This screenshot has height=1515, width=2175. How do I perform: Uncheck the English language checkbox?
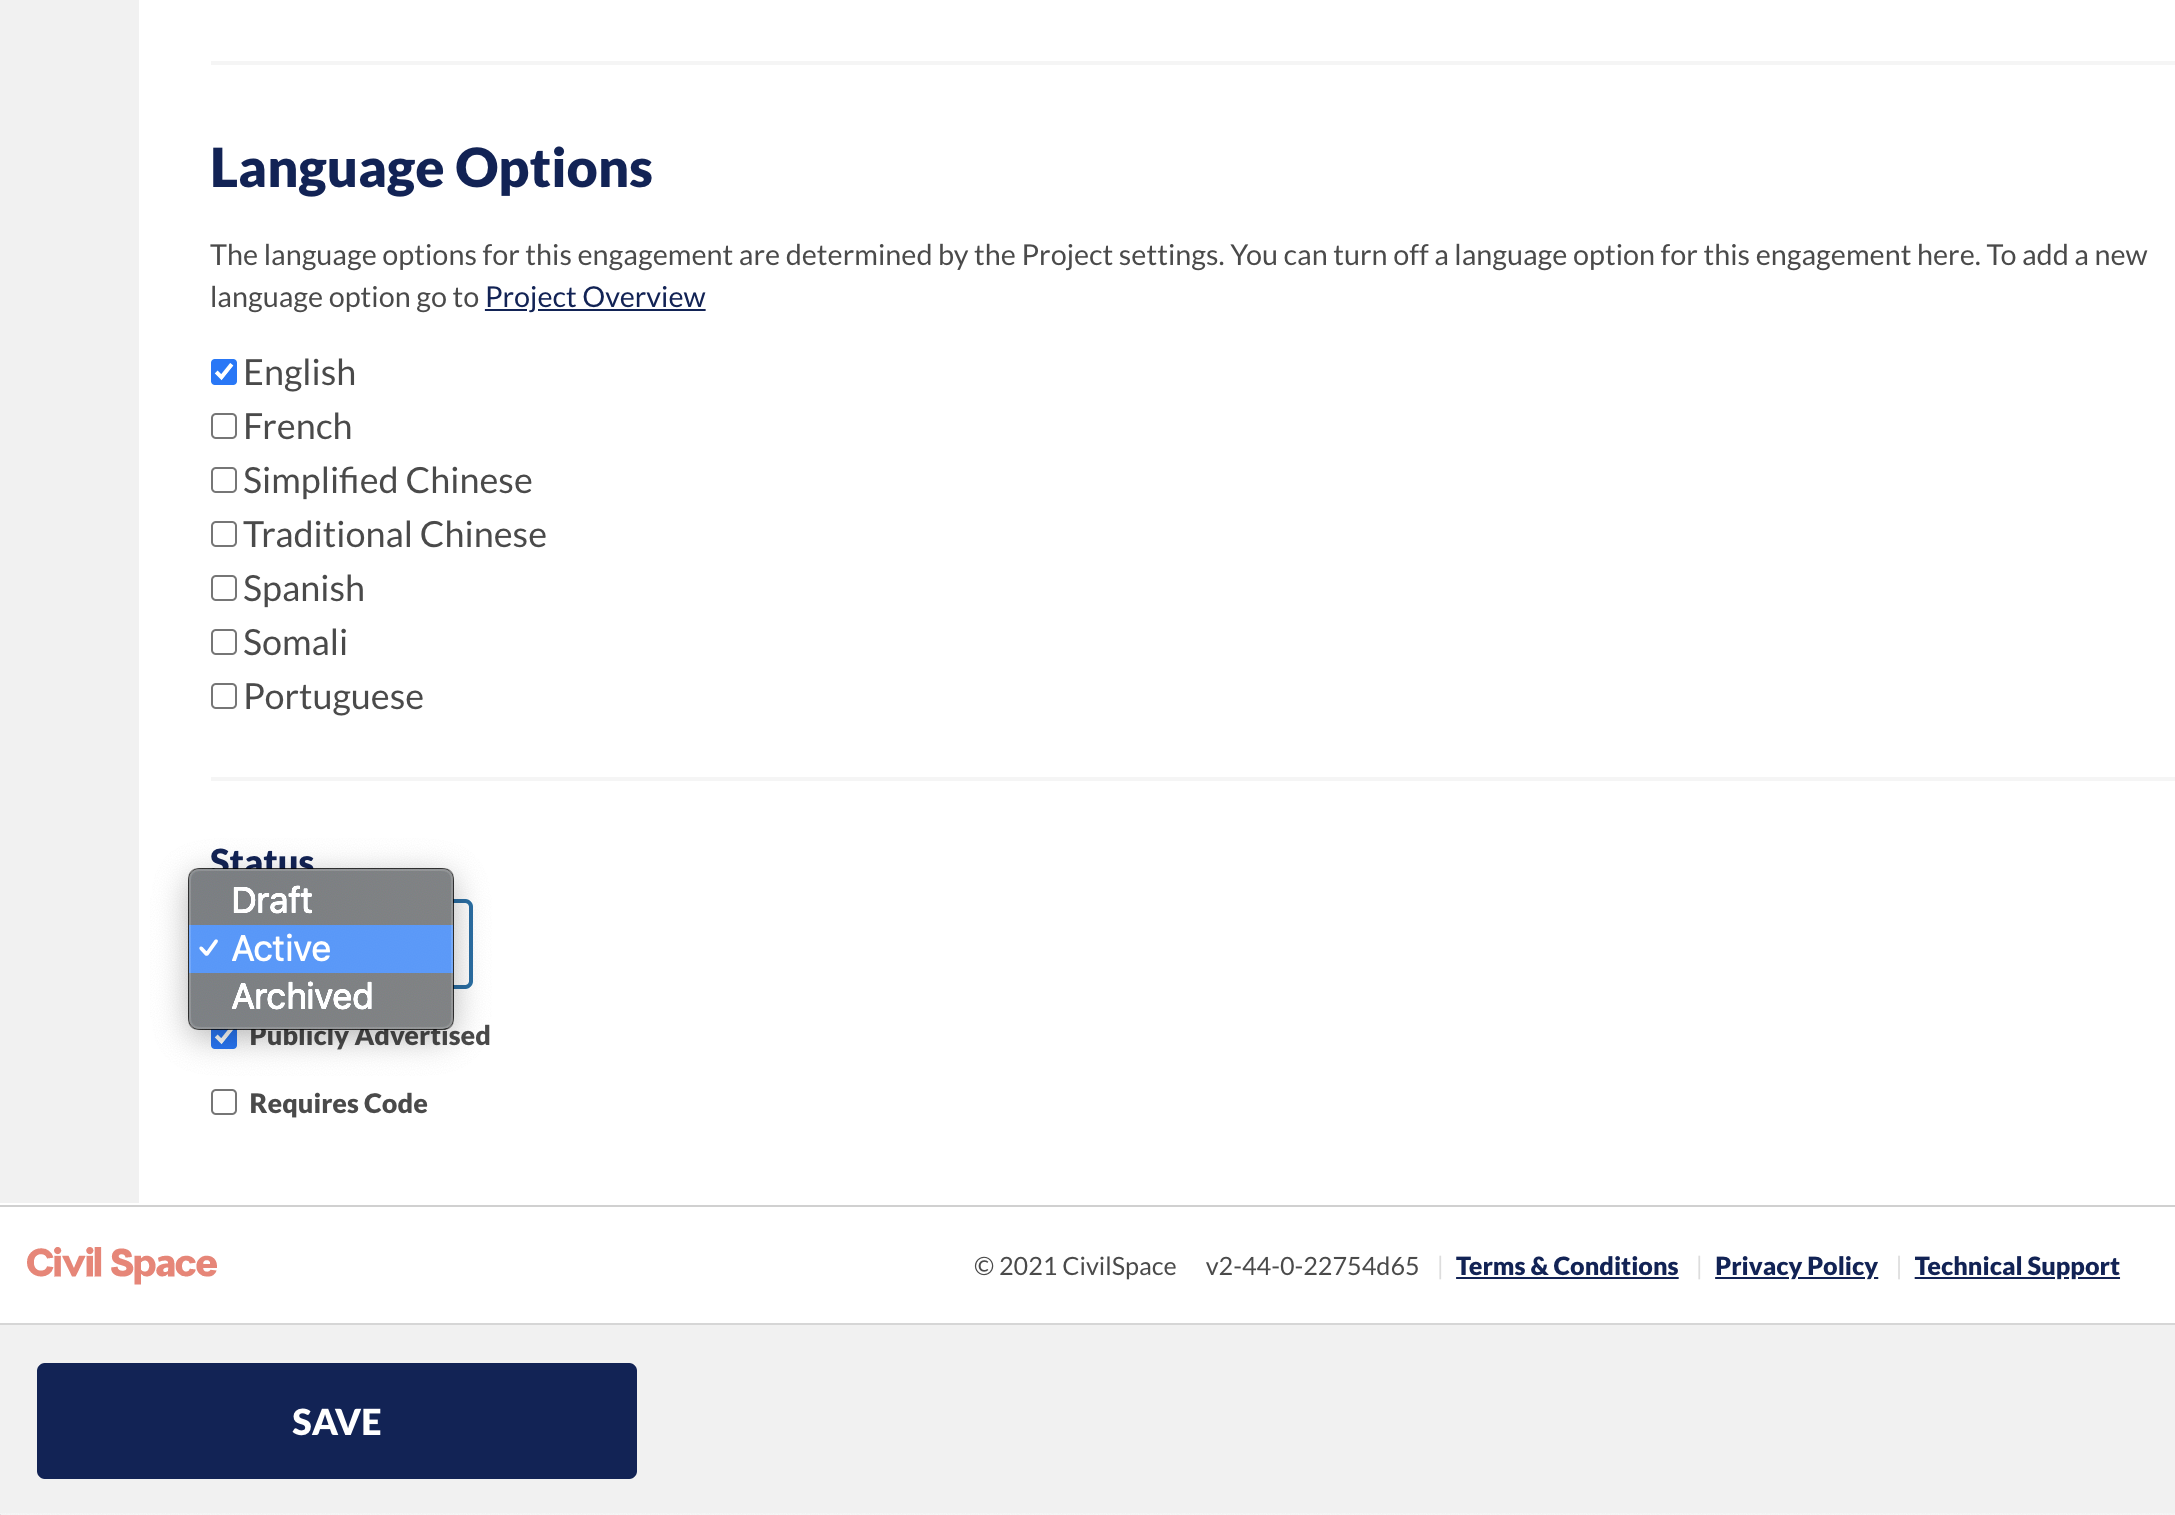click(224, 372)
